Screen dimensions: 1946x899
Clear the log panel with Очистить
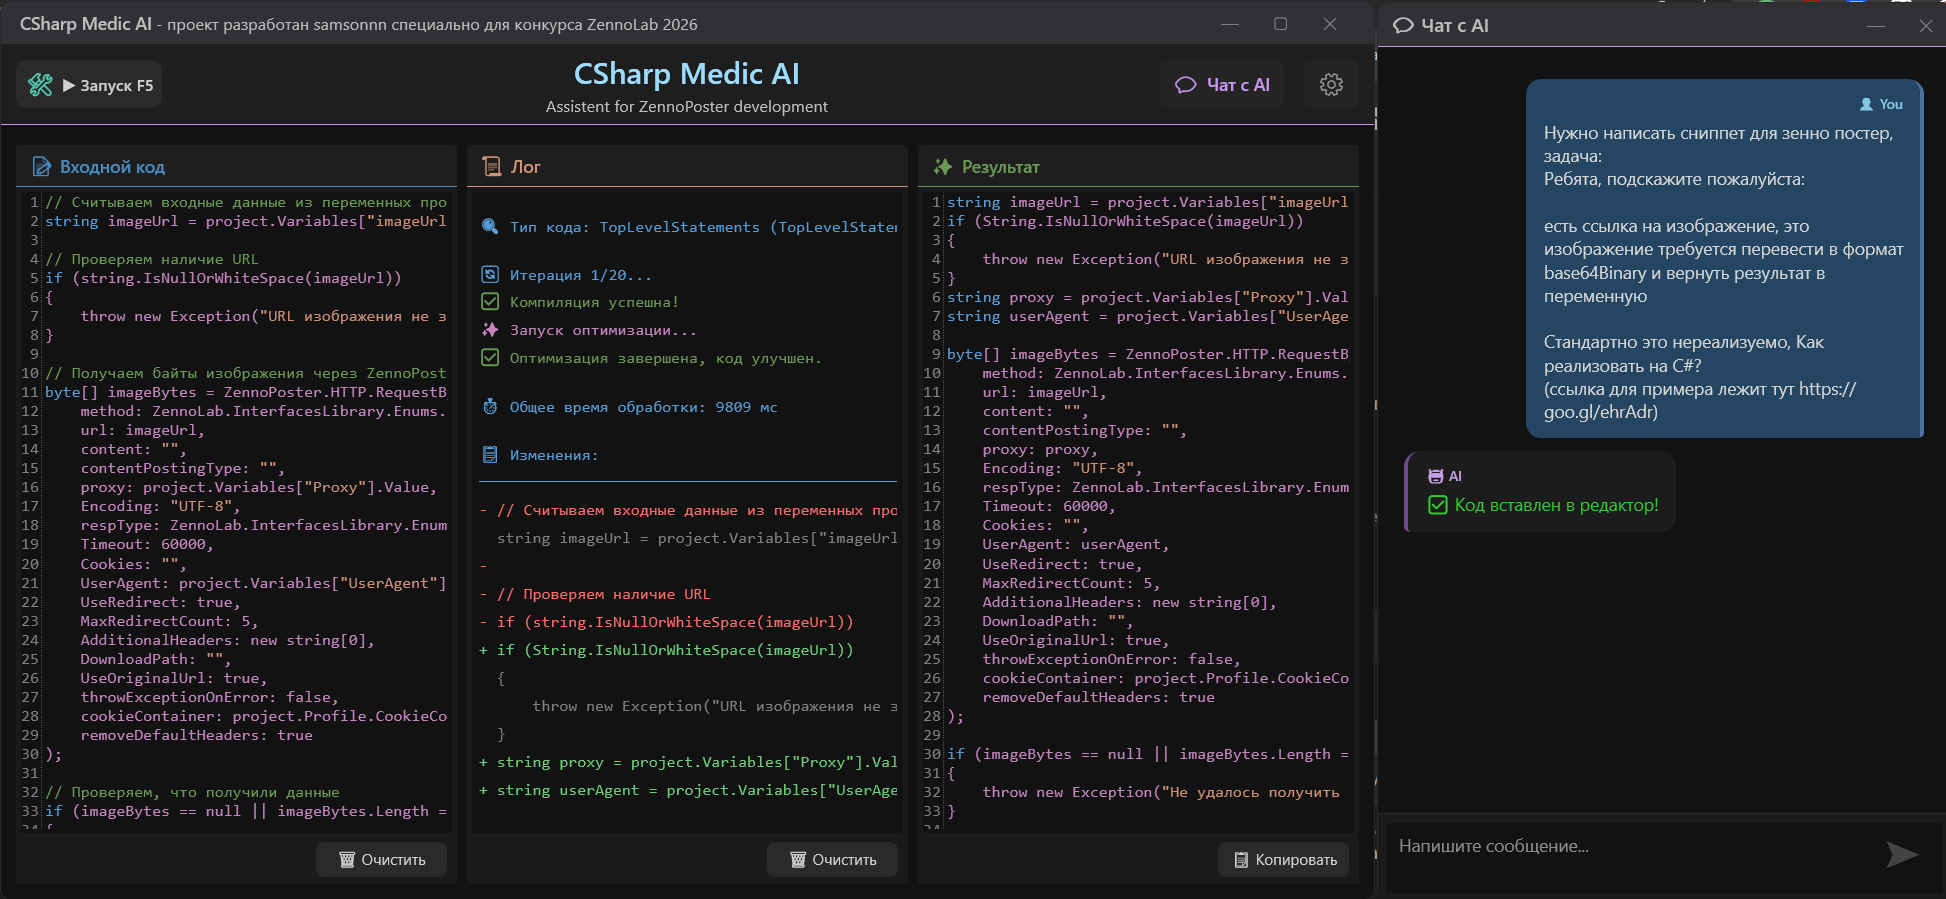[x=832, y=860]
